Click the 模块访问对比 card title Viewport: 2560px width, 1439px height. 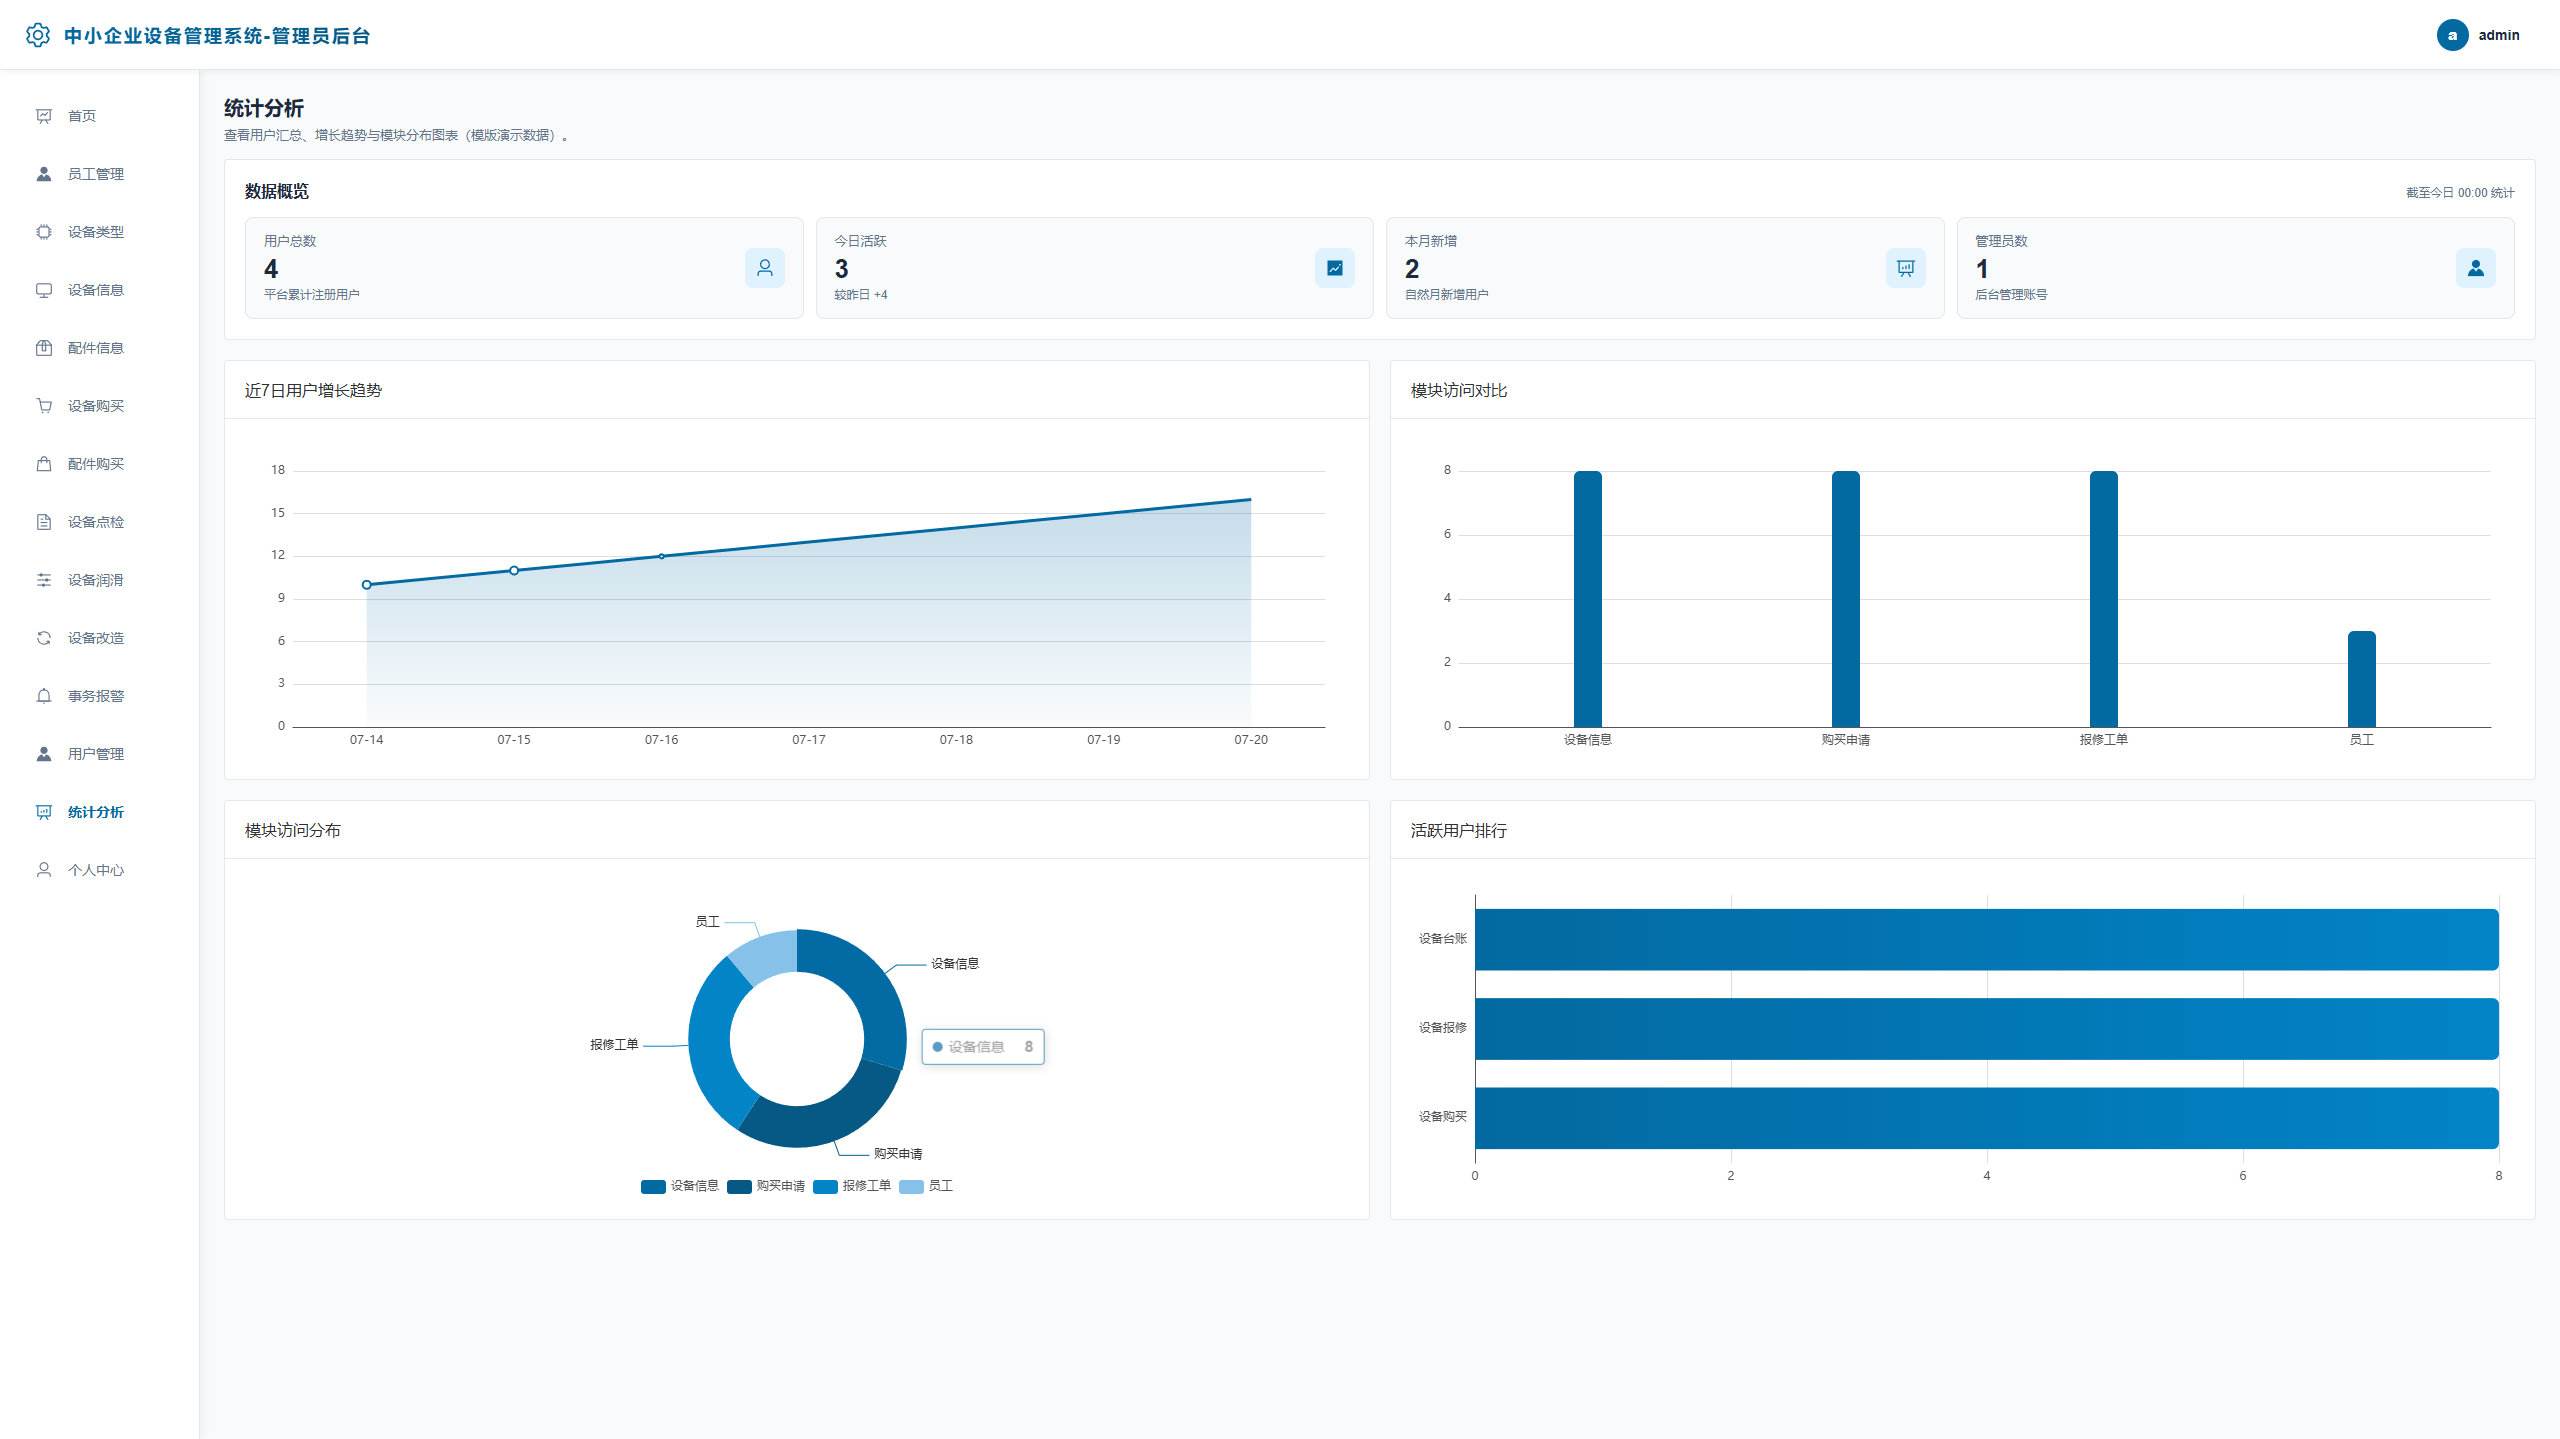click(x=1459, y=391)
